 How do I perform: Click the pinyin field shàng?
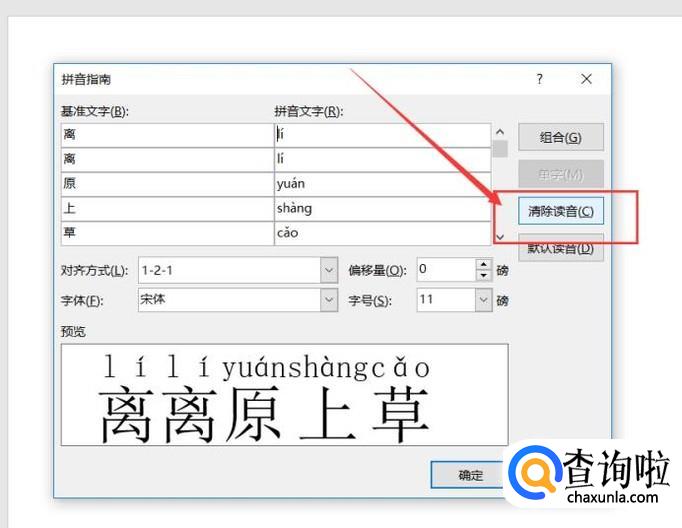pos(383,209)
